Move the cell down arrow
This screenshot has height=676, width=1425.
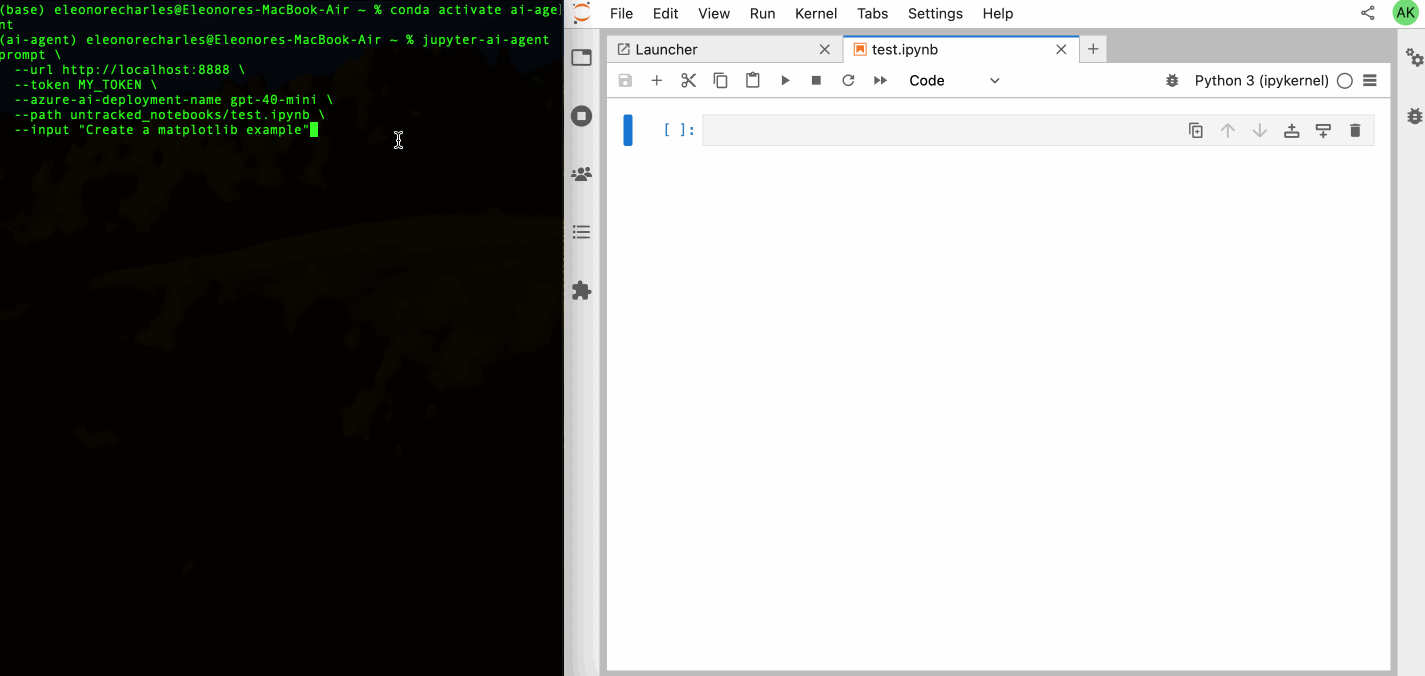tap(1260, 130)
